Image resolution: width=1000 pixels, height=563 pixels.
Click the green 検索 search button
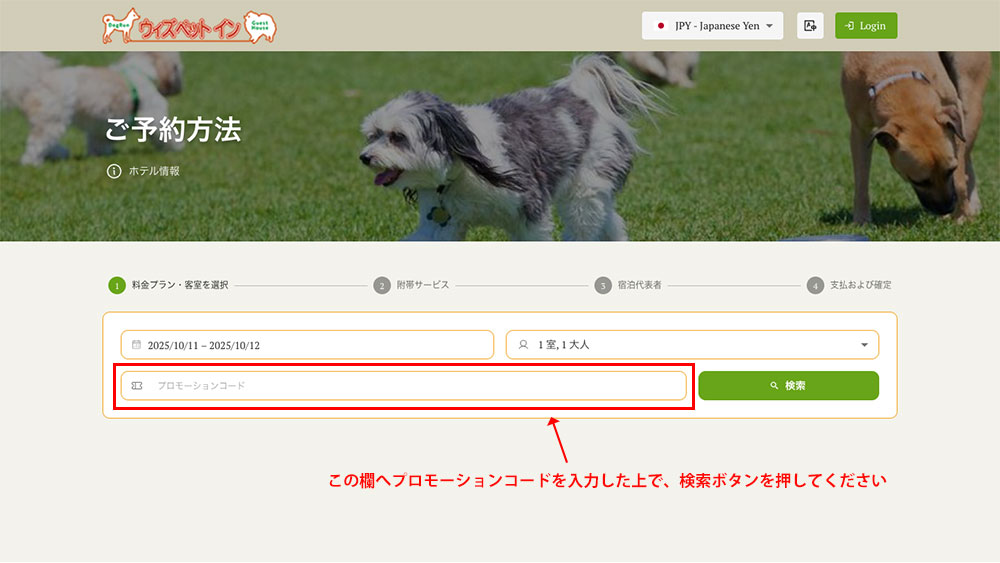pos(788,386)
